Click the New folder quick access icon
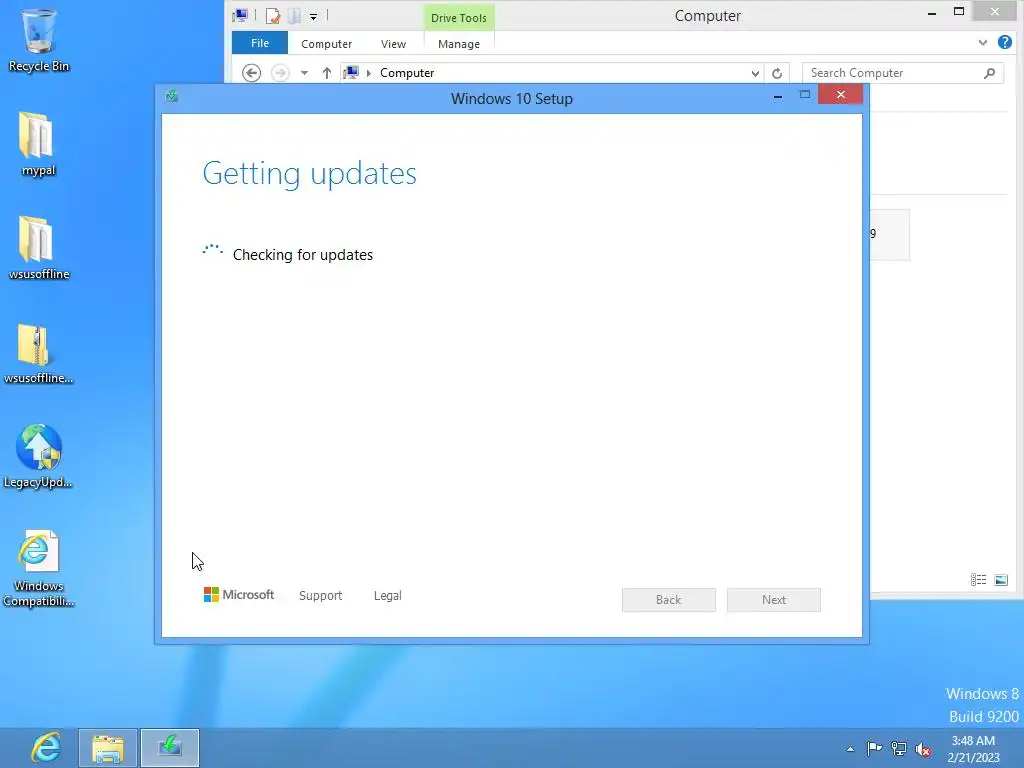The width and height of the screenshot is (1024, 768). pyautogui.click(x=294, y=16)
